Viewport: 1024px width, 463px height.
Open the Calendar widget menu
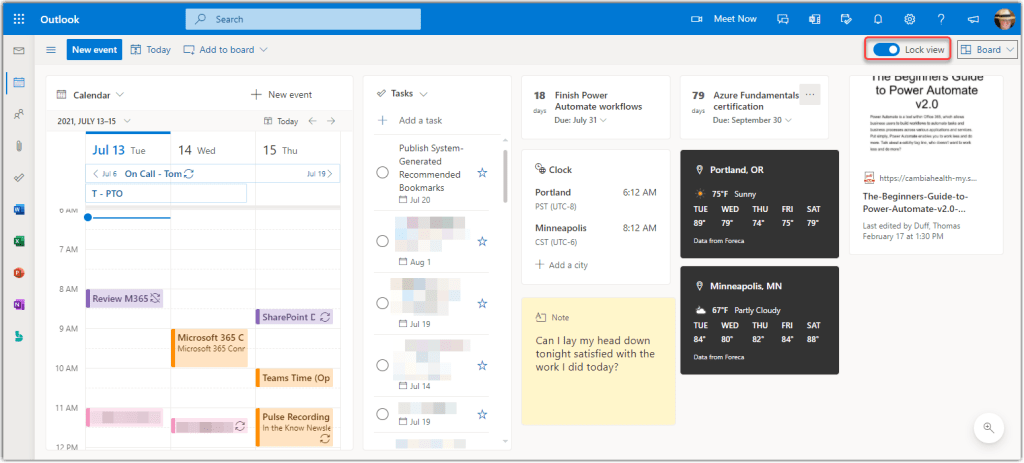click(92, 94)
